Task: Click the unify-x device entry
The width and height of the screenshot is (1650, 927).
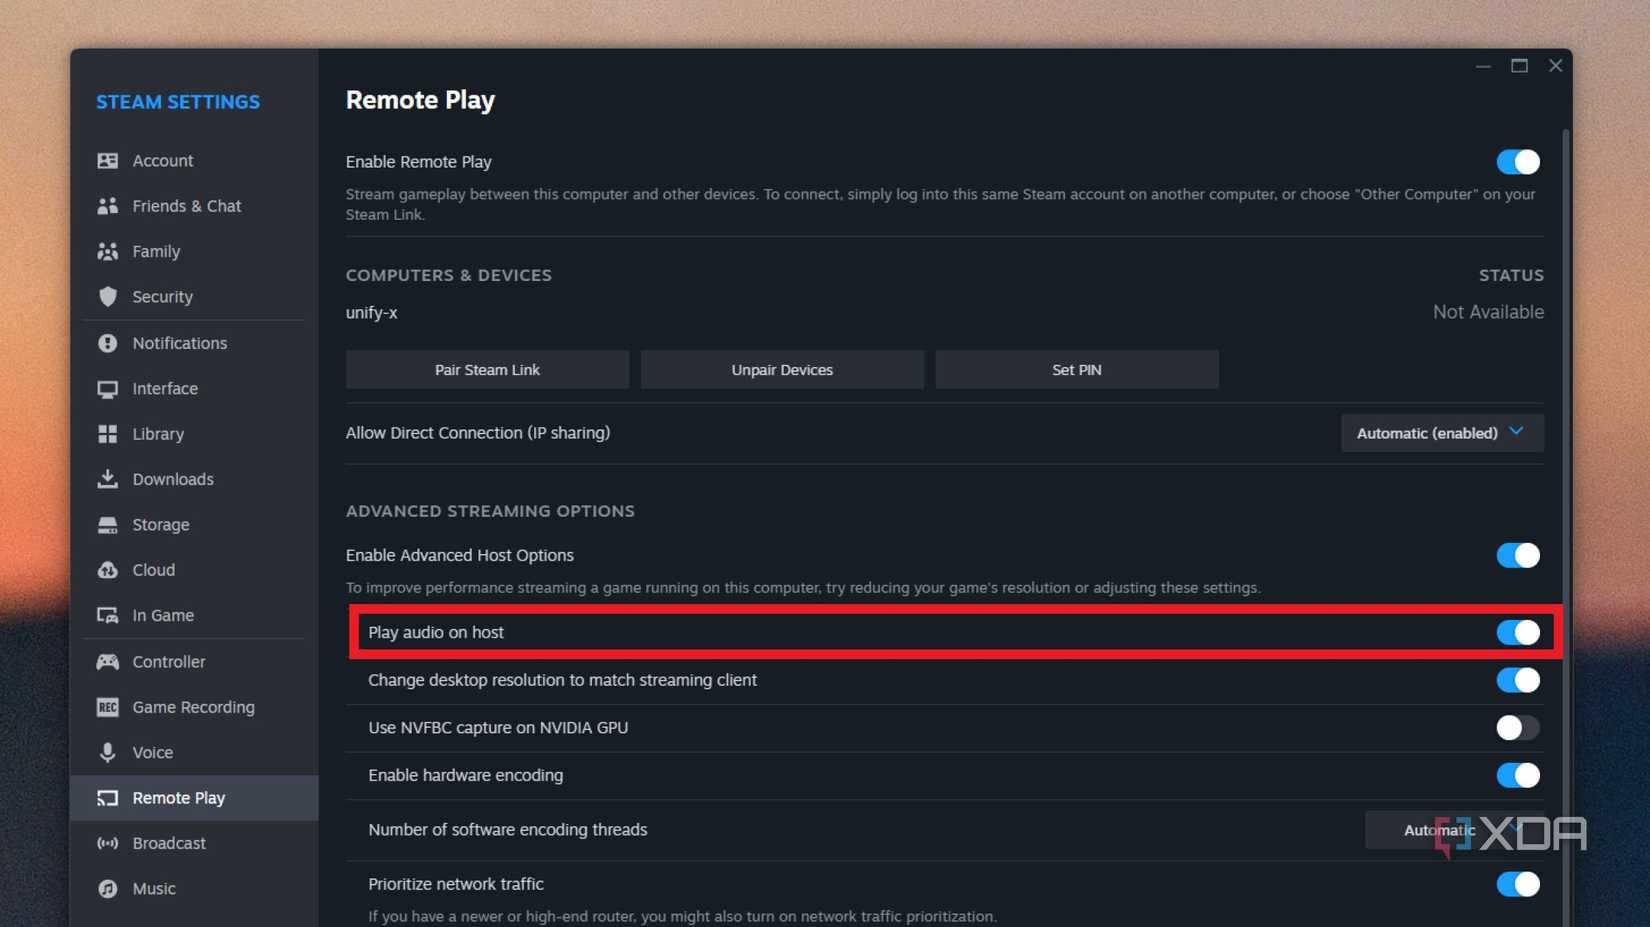Action: click(371, 312)
